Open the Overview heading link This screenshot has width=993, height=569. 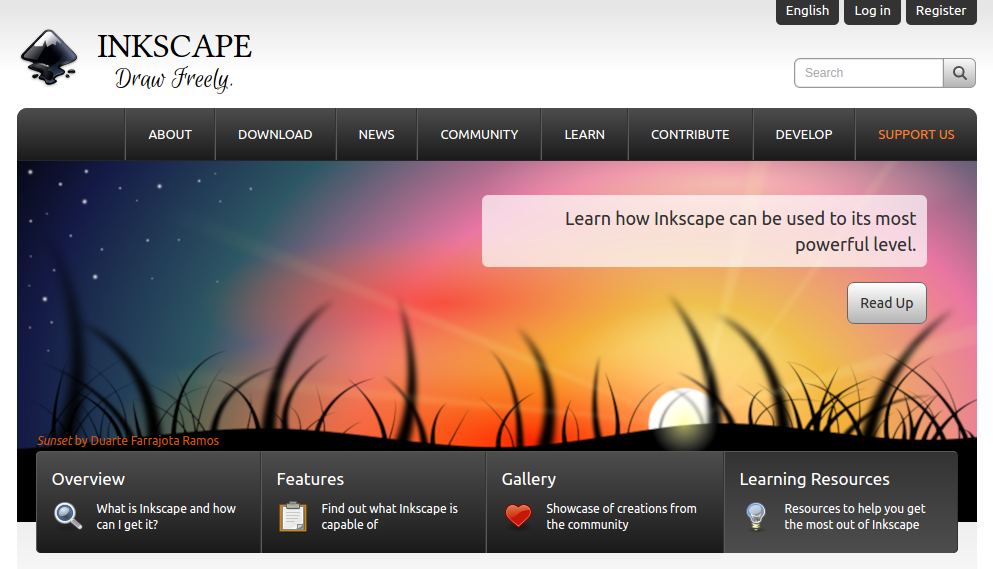[x=88, y=479]
